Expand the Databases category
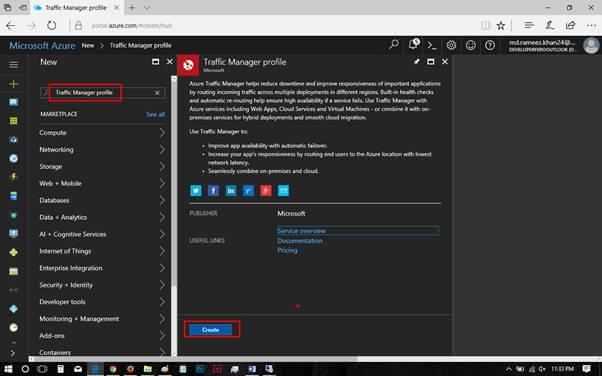This screenshot has height=376, width=602. (102, 200)
